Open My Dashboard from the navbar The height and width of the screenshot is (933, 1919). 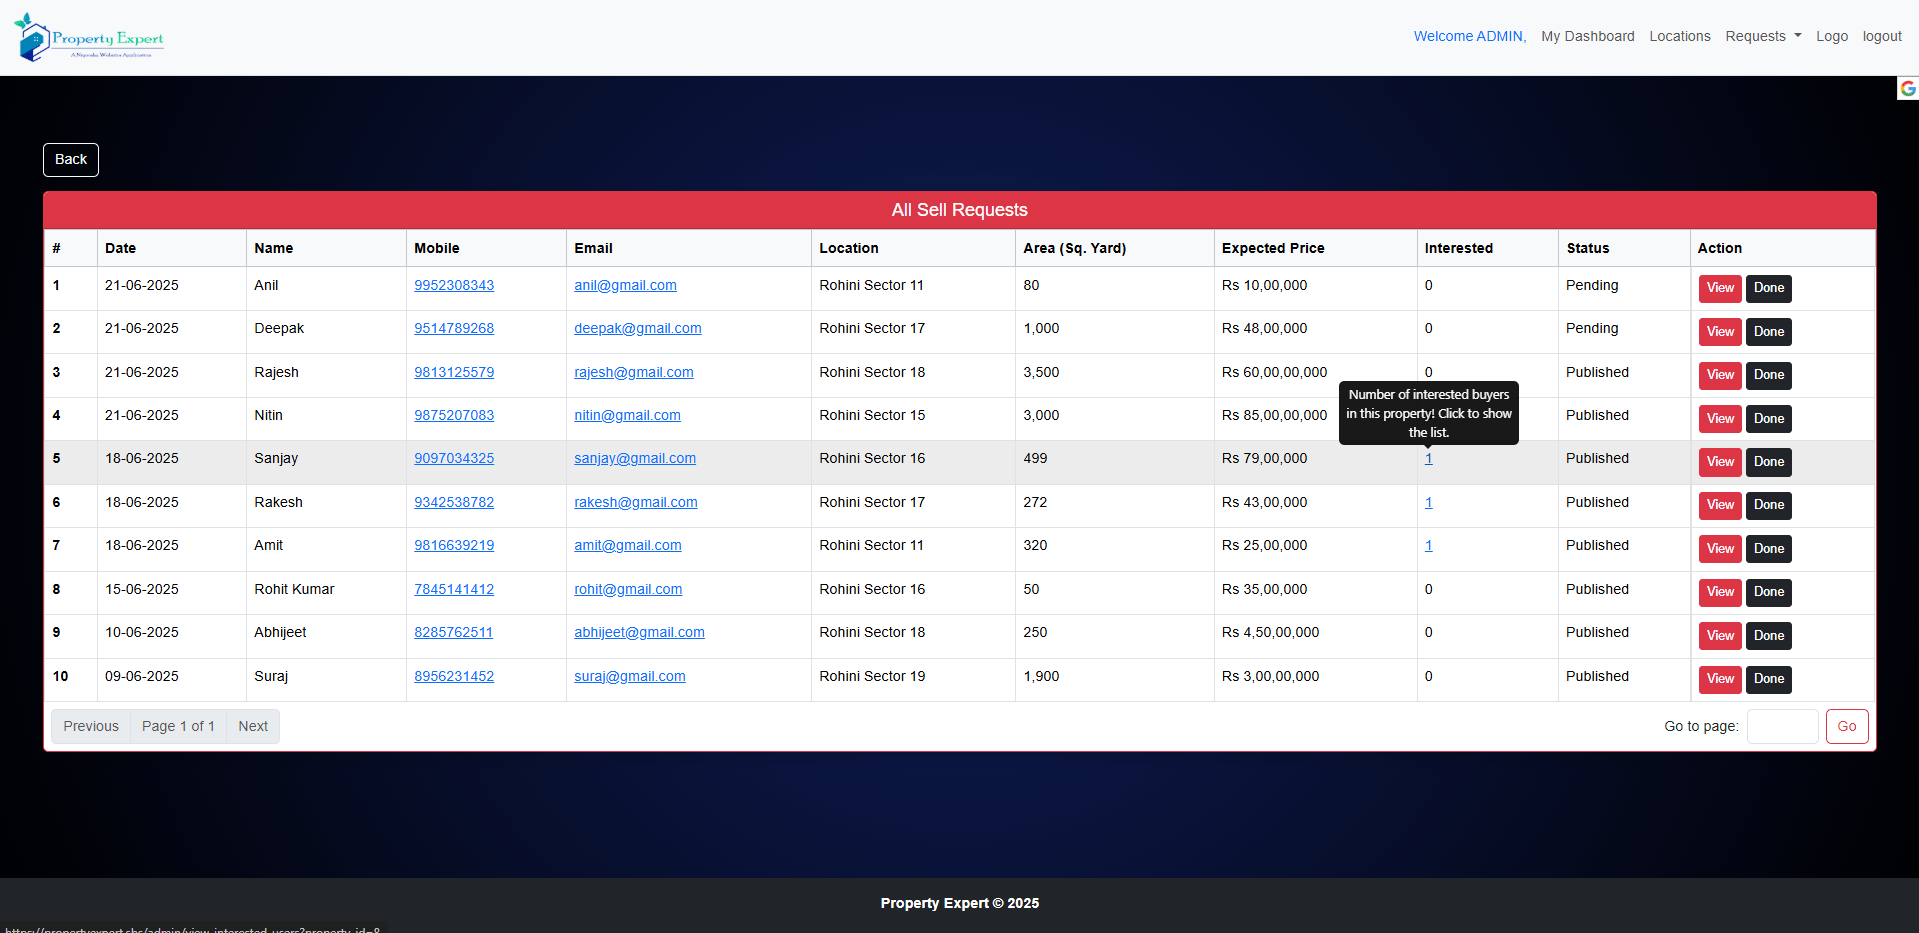[x=1587, y=36]
